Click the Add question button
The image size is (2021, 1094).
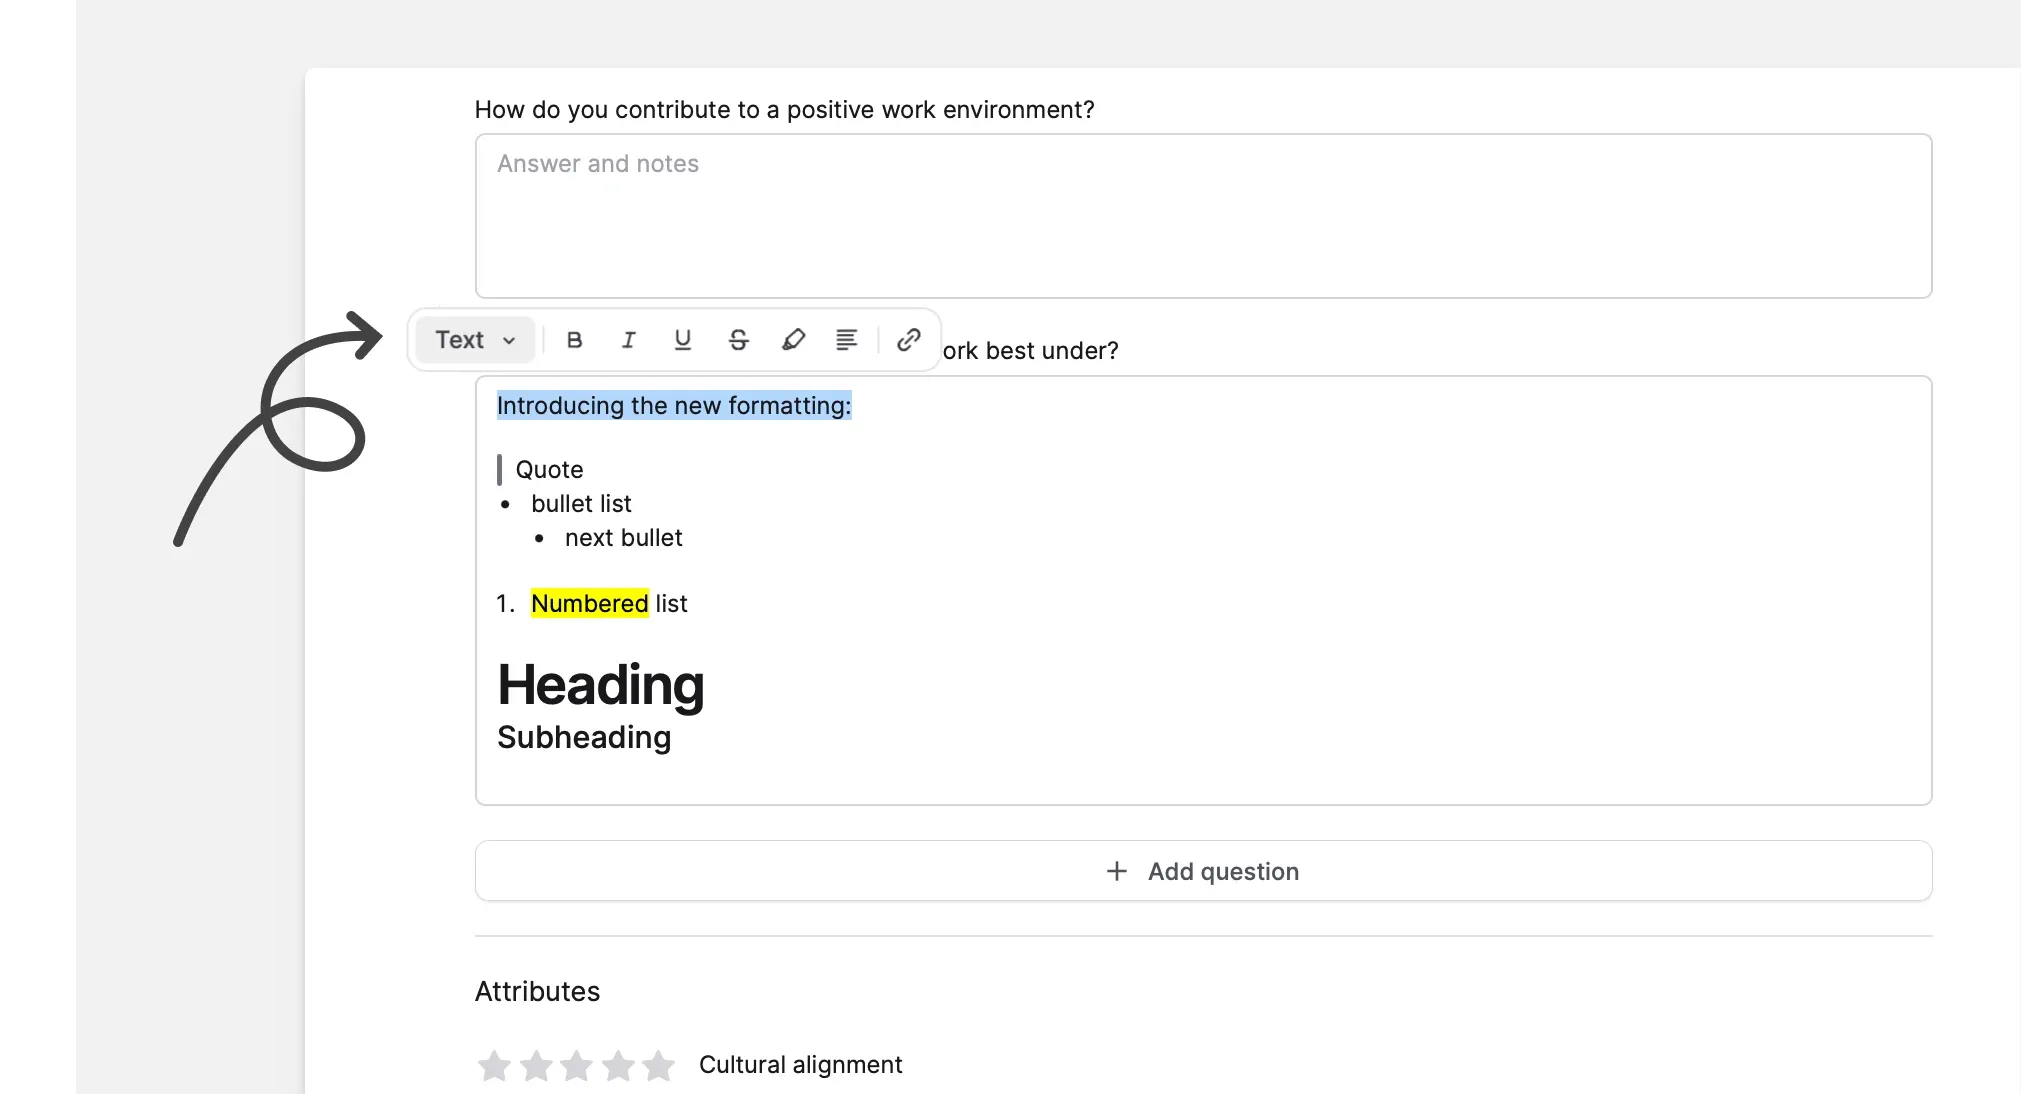1203,871
